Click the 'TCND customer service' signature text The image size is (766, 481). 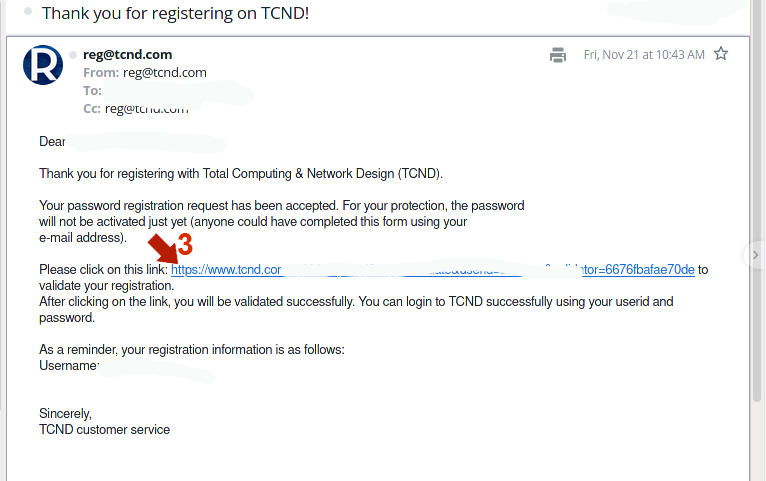point(104,429)
